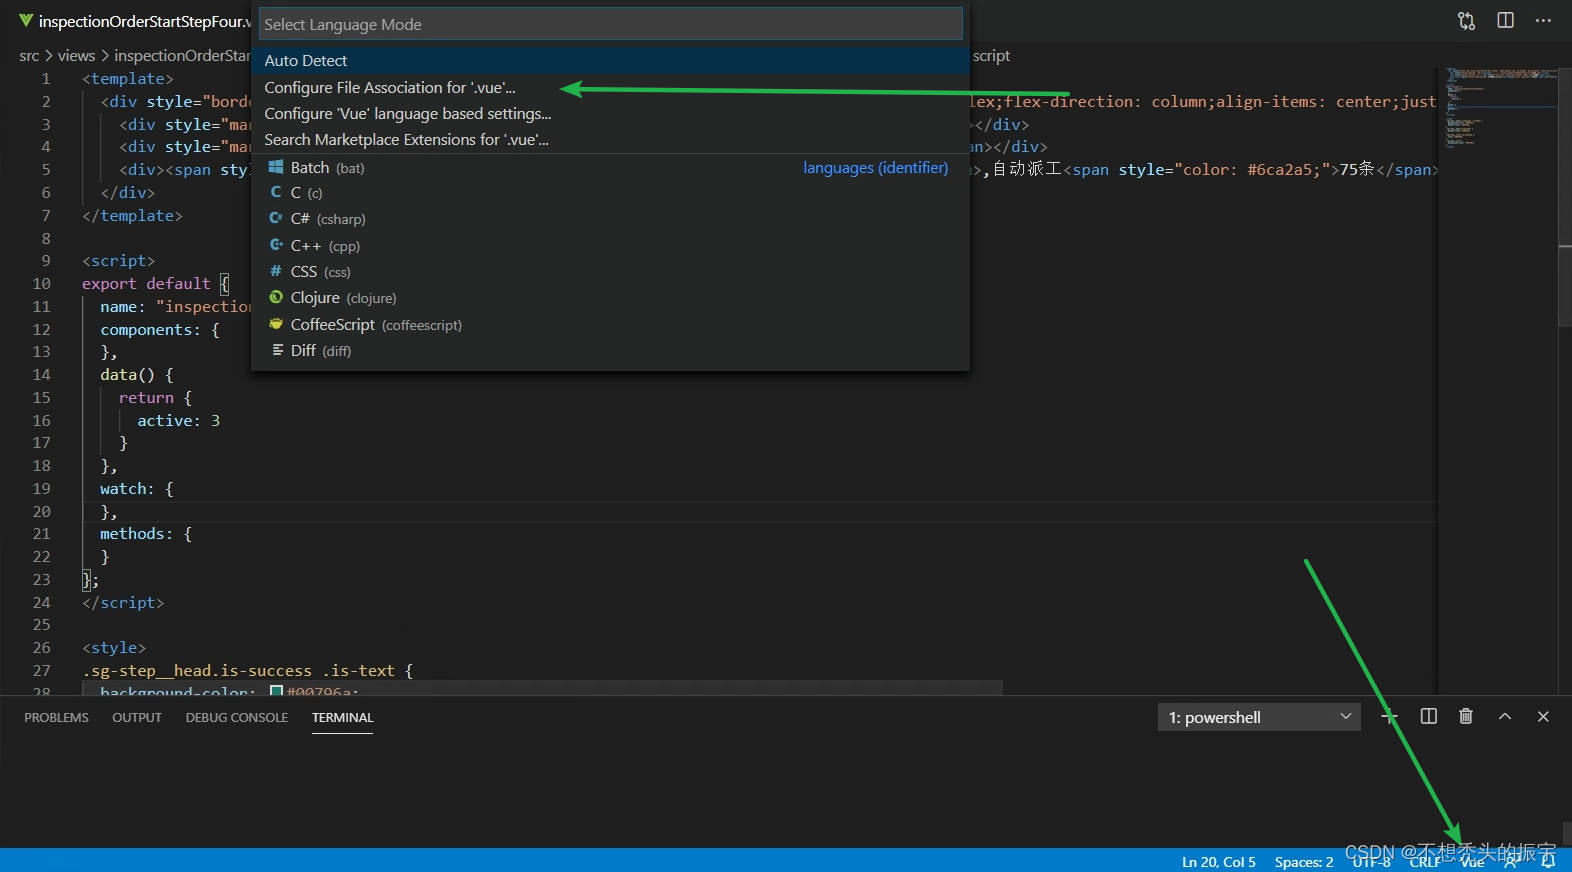
Task: Pick the C++ (cpp) language
Action: 611,246
